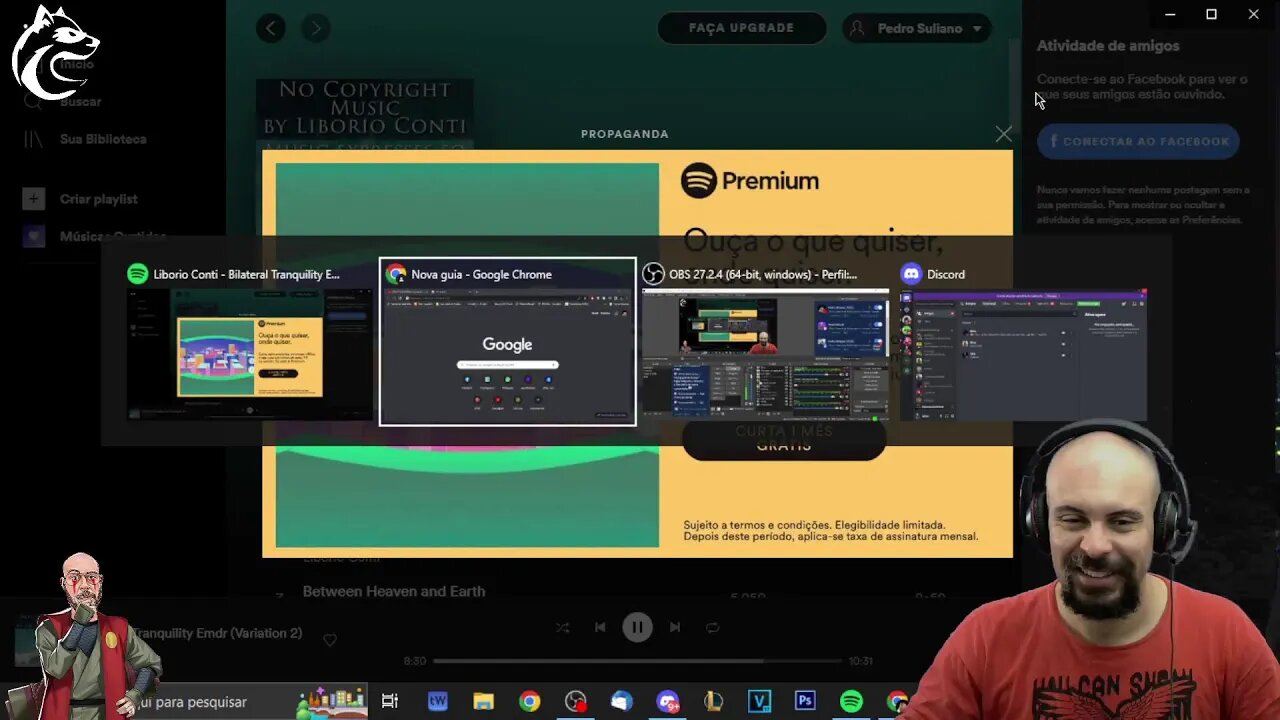1280x720 pixels.
Task: Open Spotify from the taskbar
Action: click(x=851, y=702)
